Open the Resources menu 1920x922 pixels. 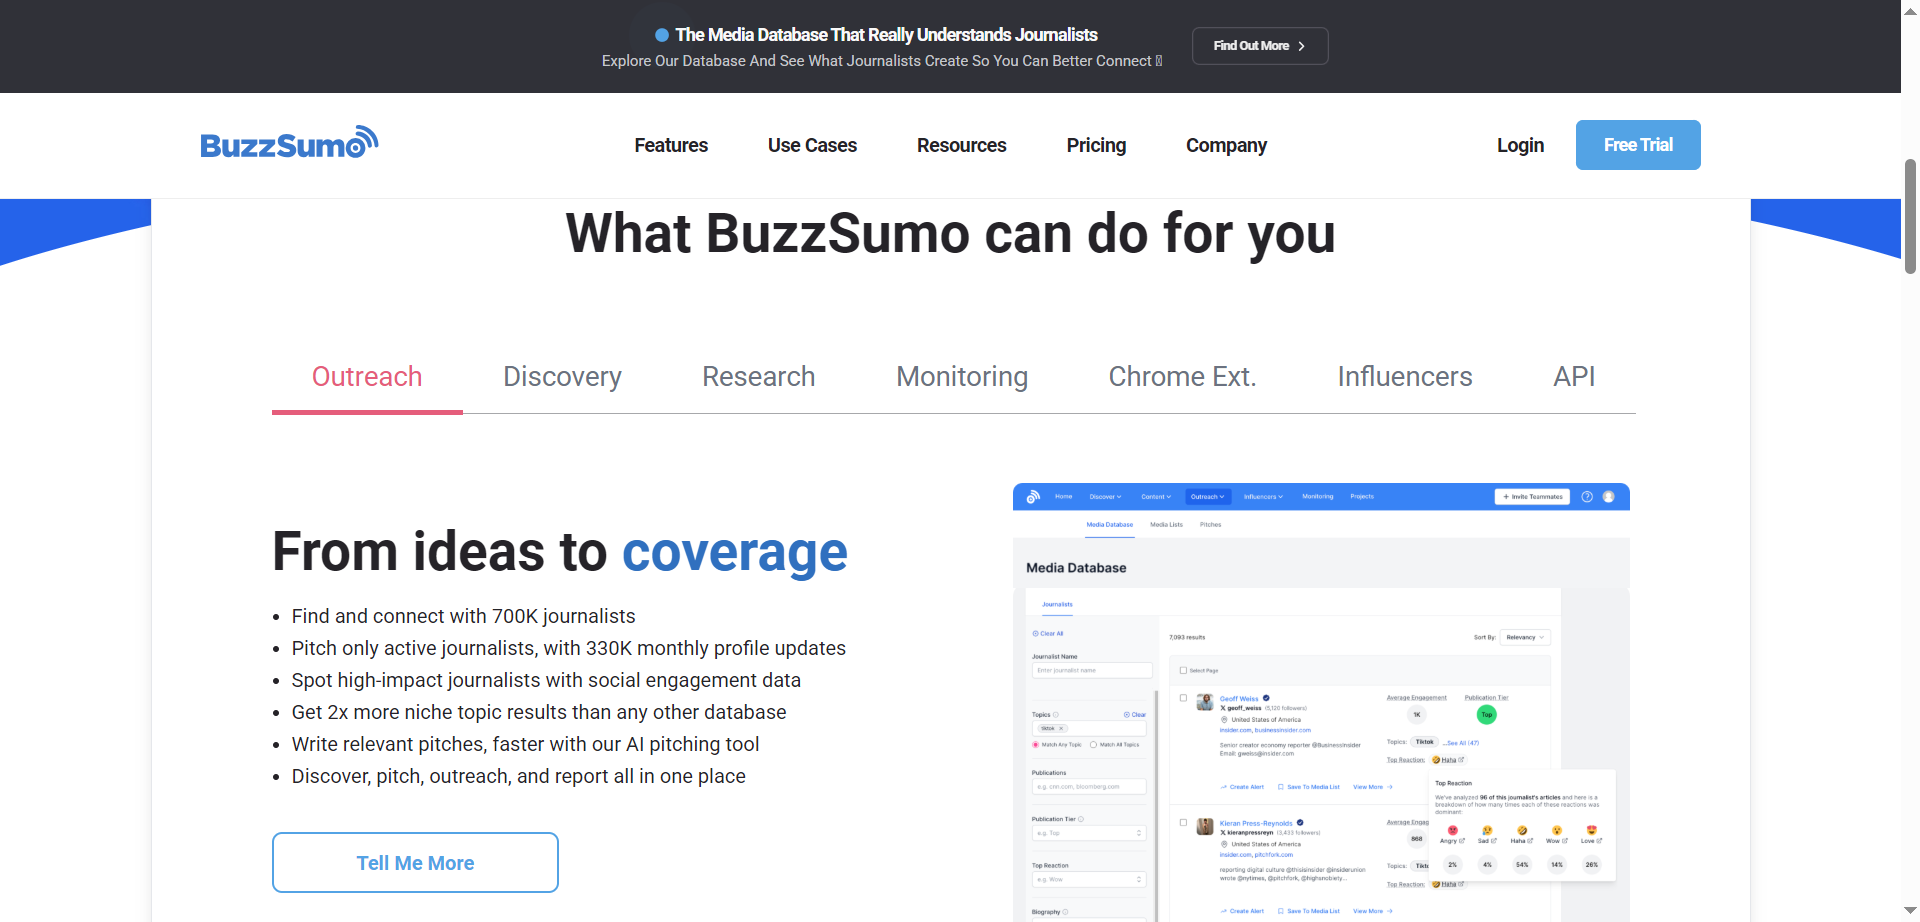[961, 145]
